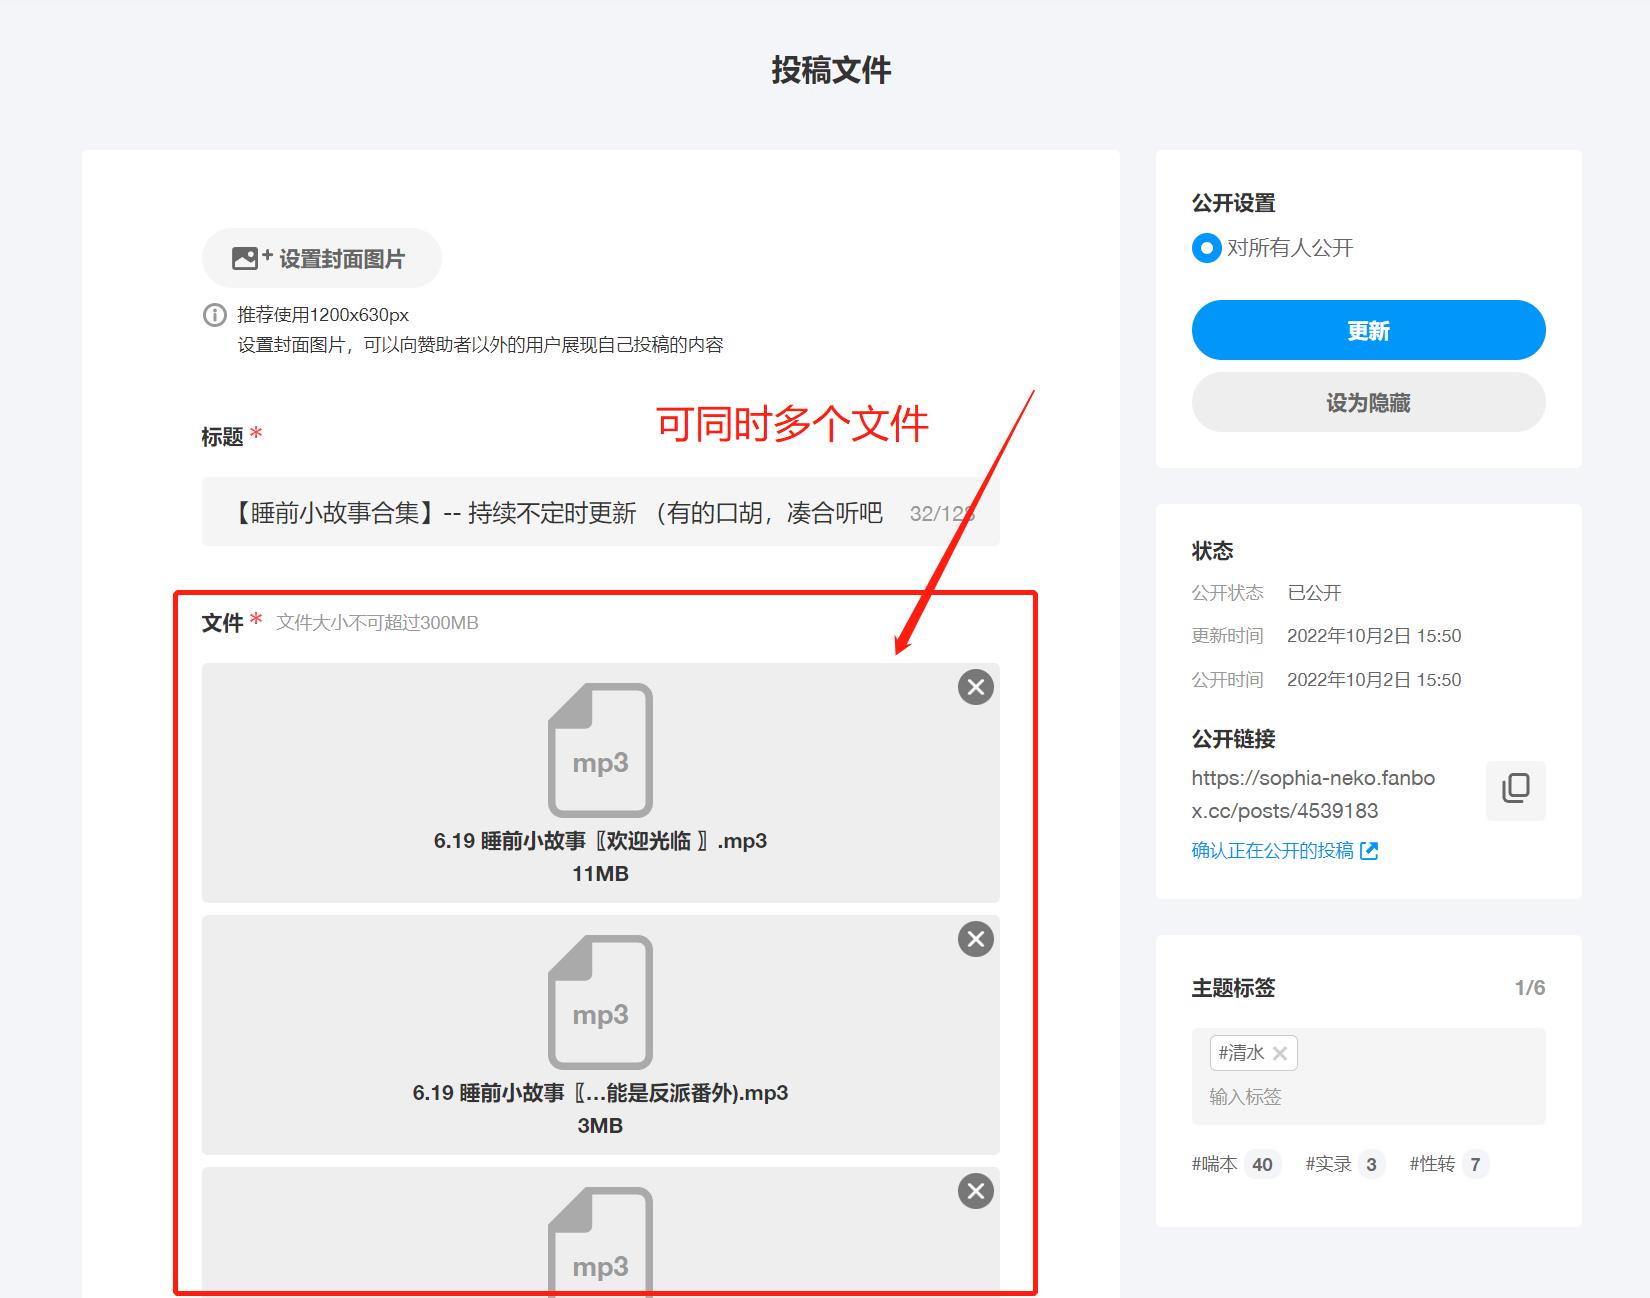Viewport: 1650px width, 1298px height.
Task: Click the 输入标签 tag input
Action: (1368, 1097)
